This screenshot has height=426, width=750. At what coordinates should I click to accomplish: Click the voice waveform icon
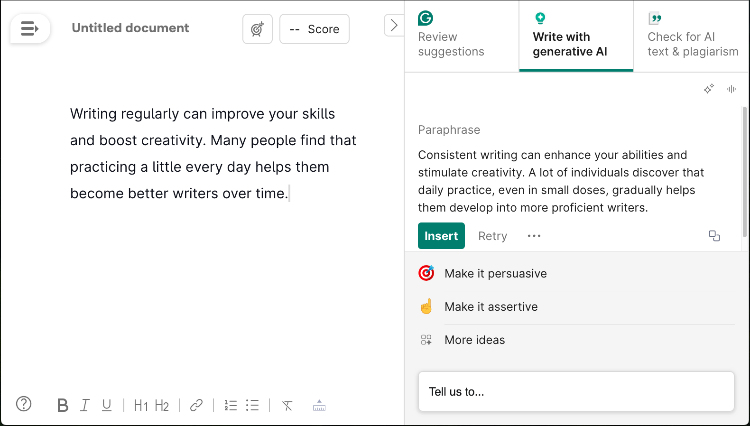[x=731, y=89]
